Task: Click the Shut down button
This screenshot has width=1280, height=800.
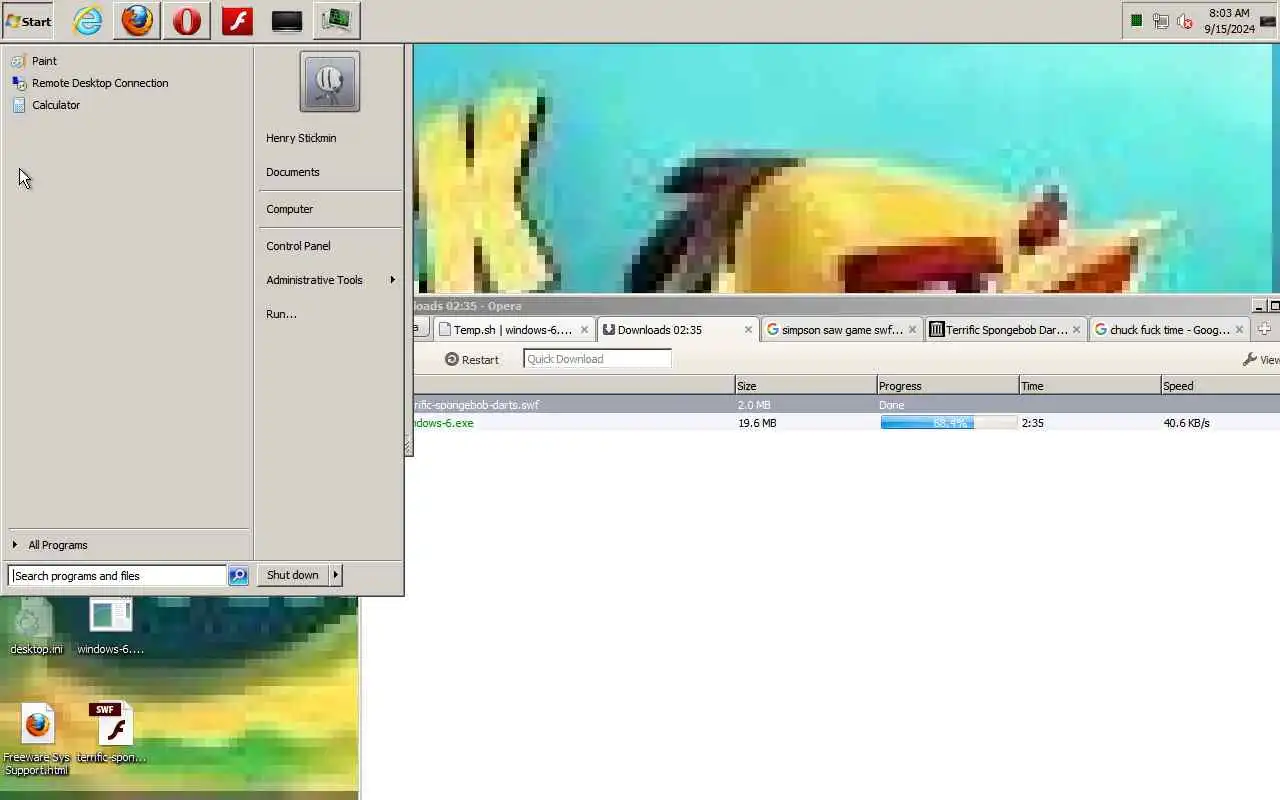Action: click(x=293, y=575)
